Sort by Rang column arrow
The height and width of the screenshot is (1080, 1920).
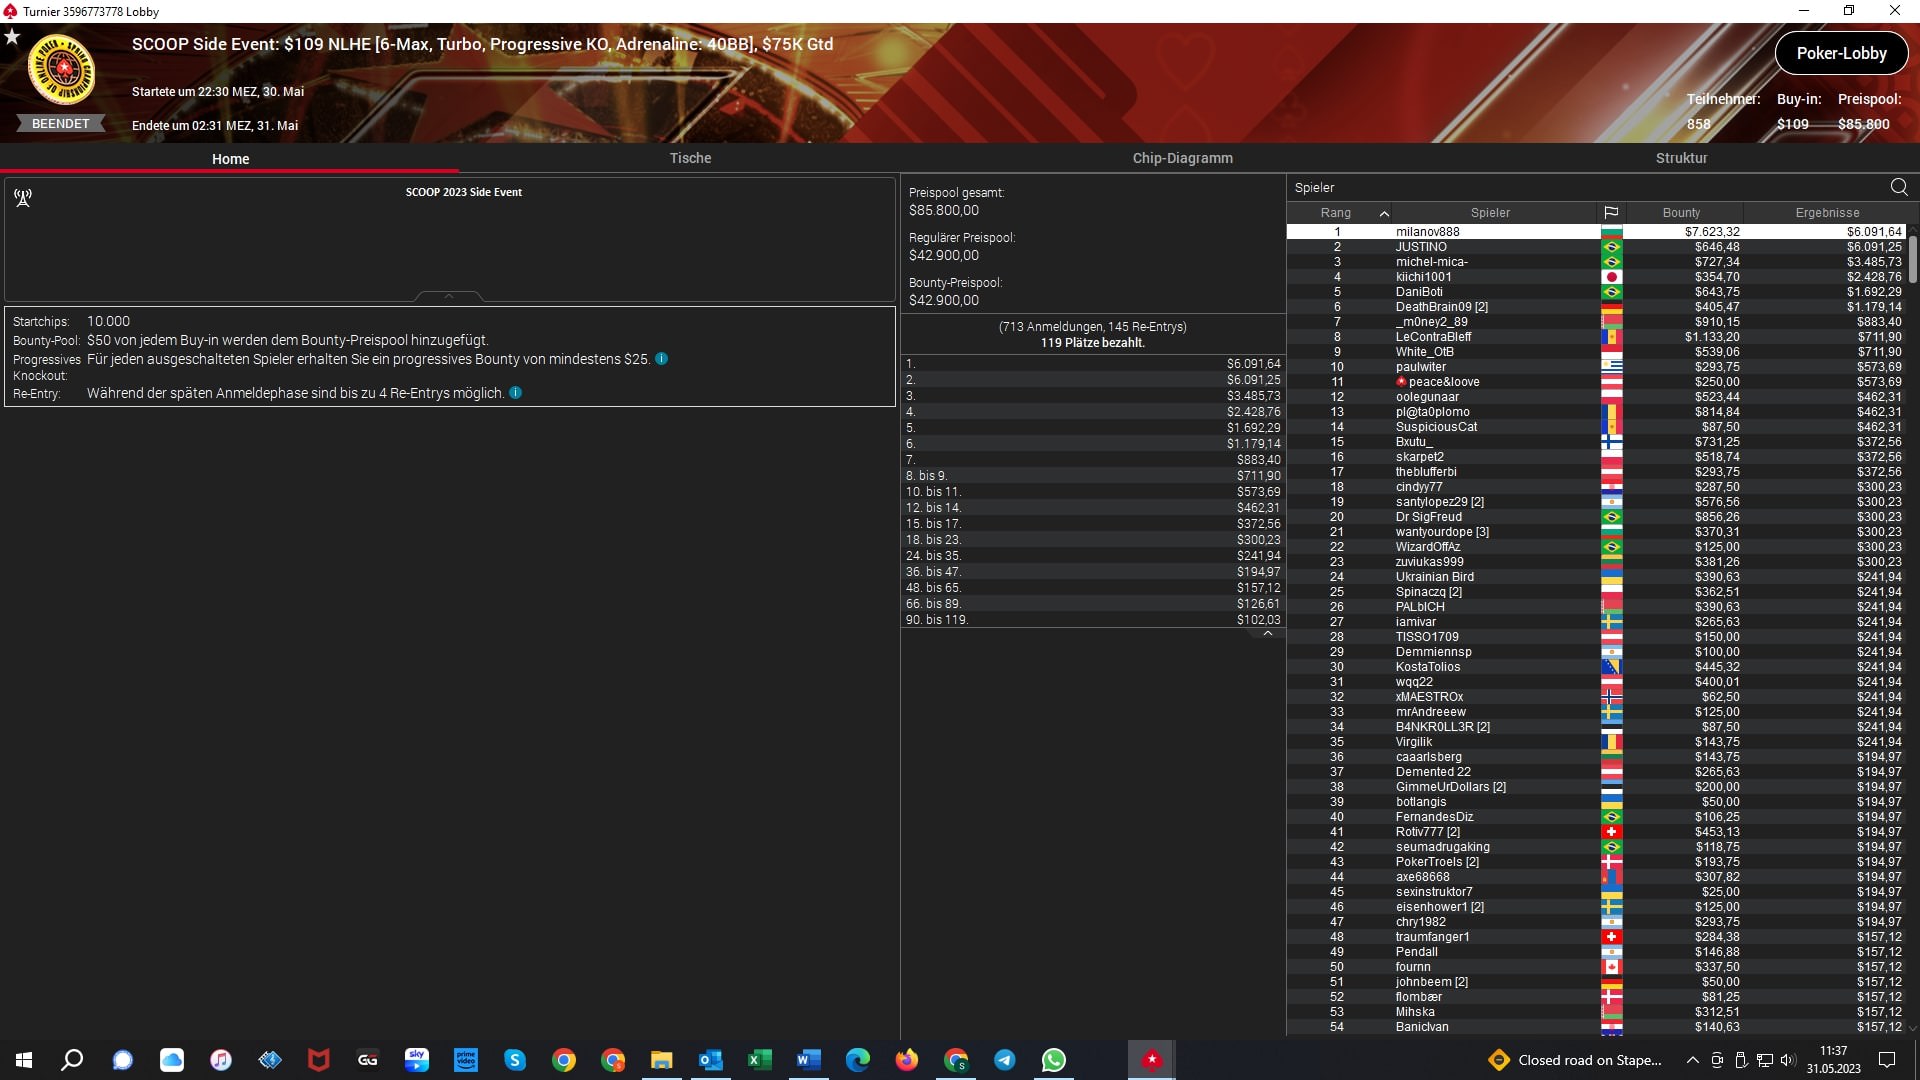1384,213
